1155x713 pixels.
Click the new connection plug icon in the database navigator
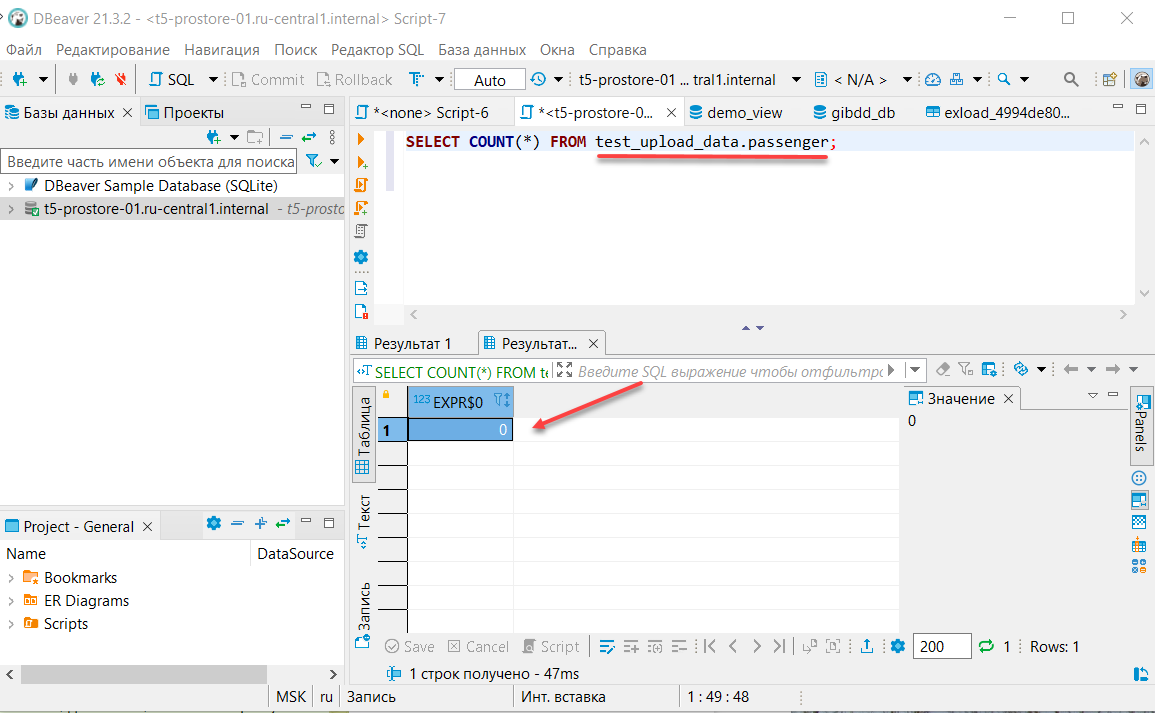213,137
